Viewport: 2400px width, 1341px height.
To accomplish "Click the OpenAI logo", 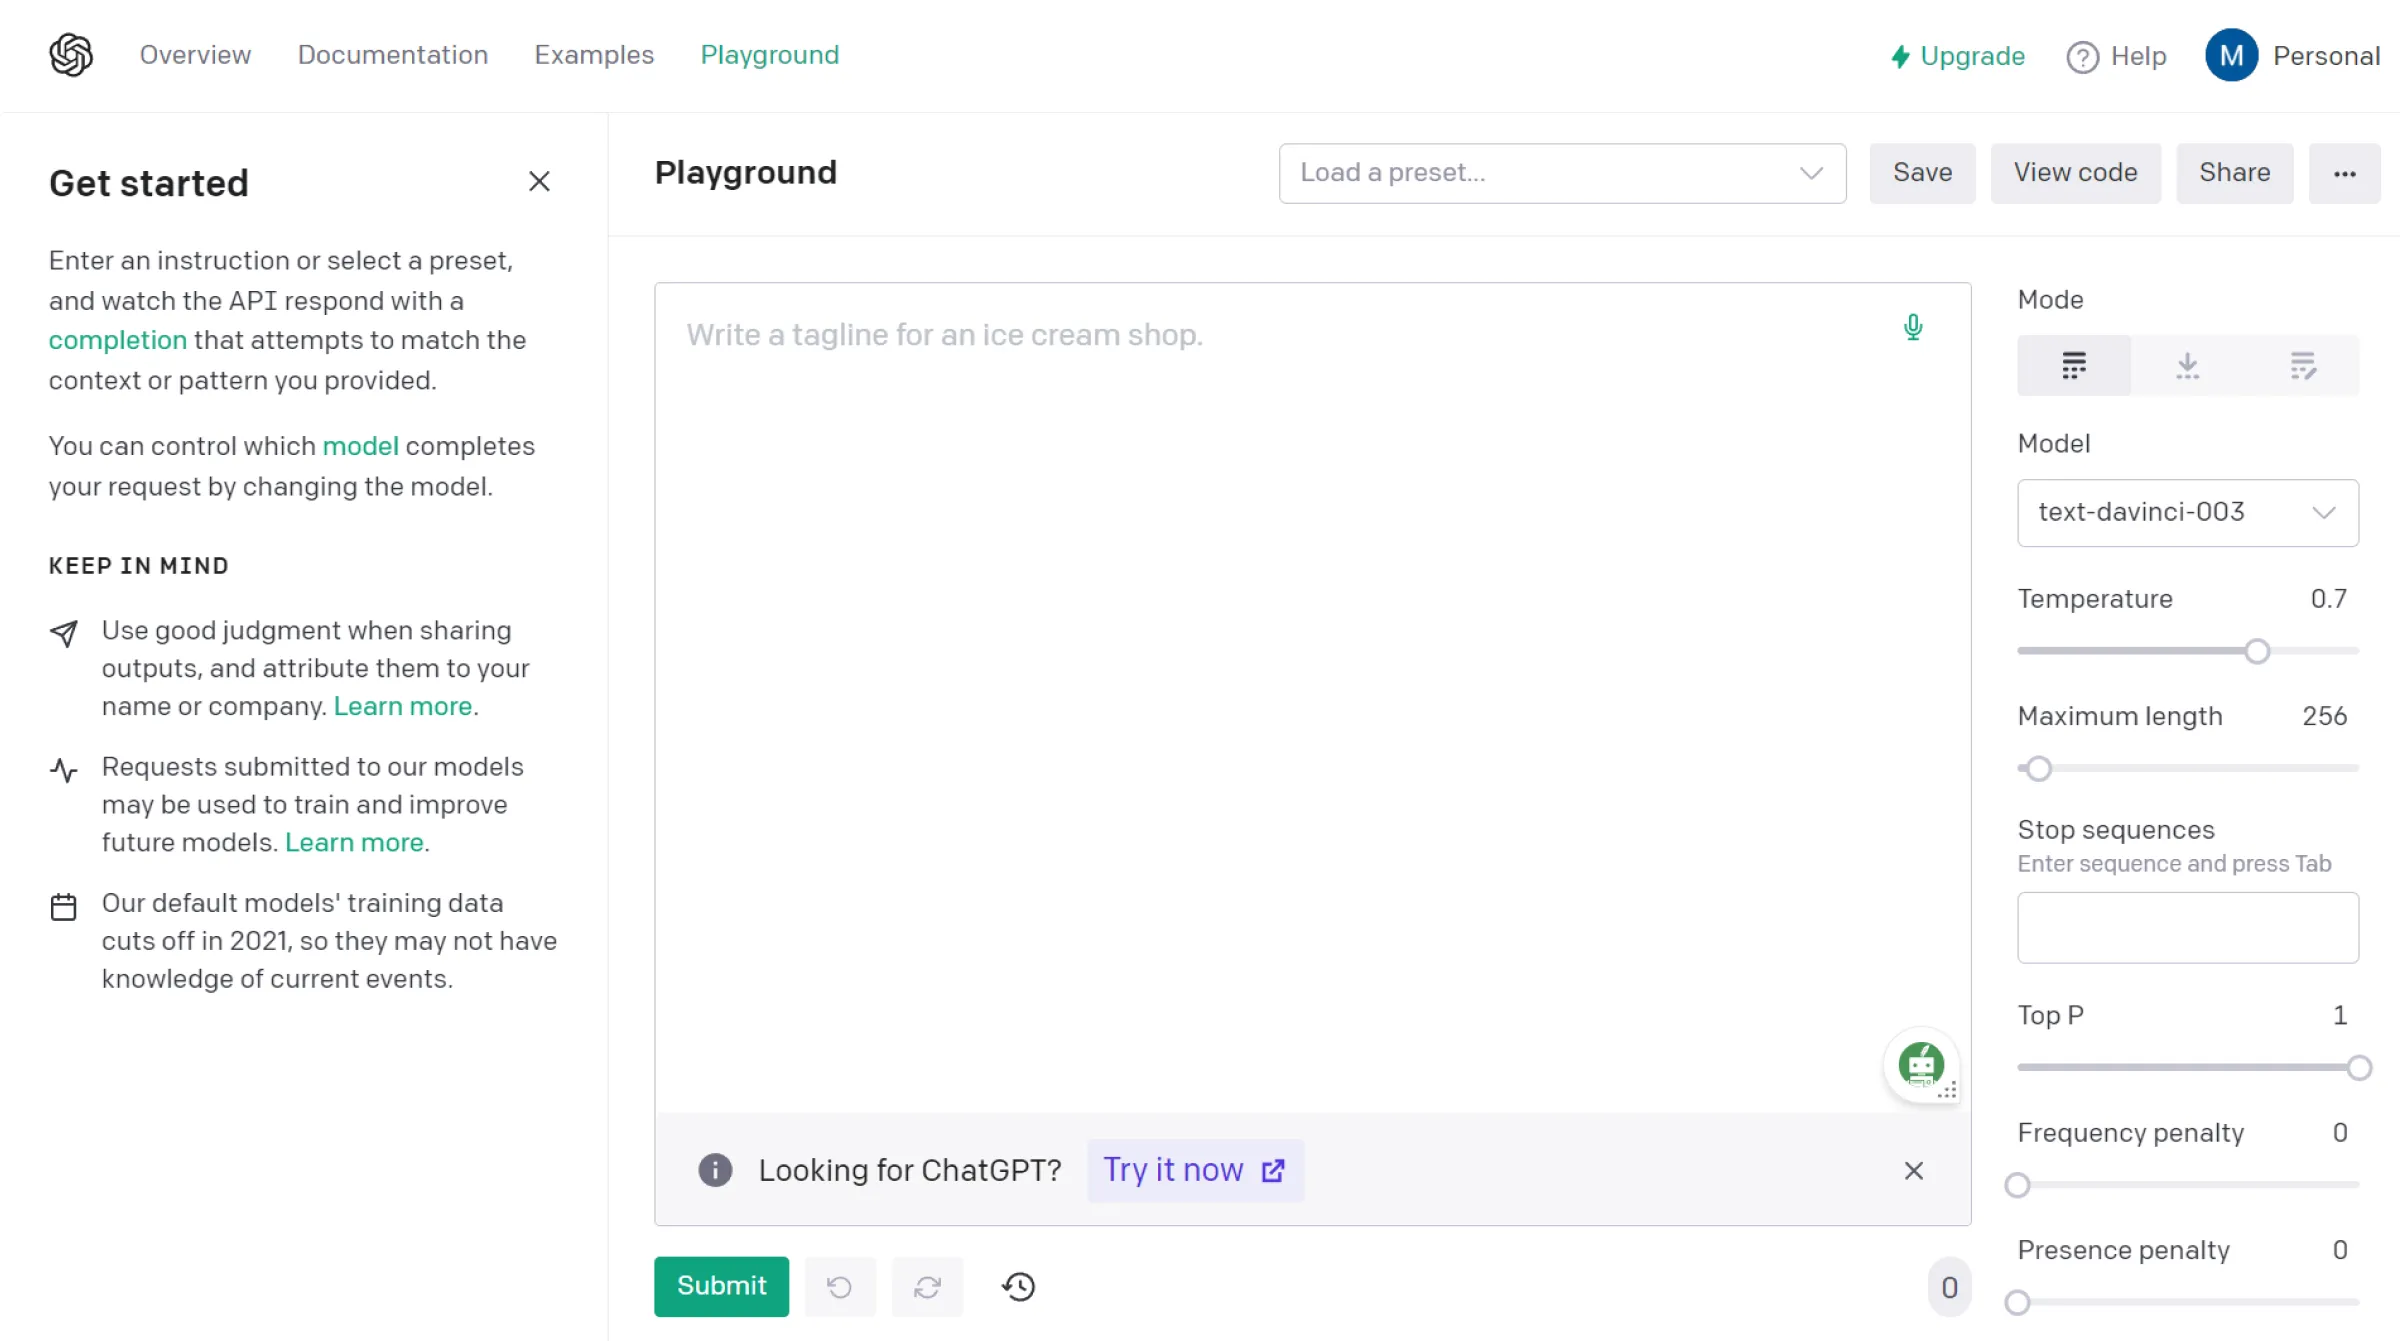I will (70, 54).
